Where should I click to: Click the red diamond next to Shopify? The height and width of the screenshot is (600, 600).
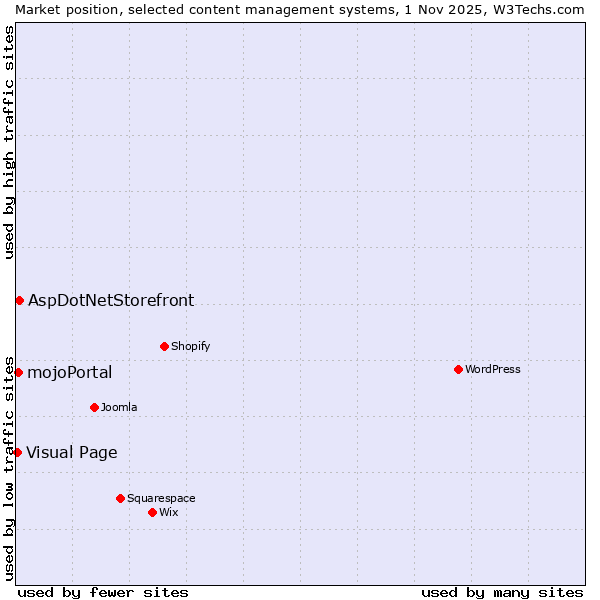(x=164, y=346)
